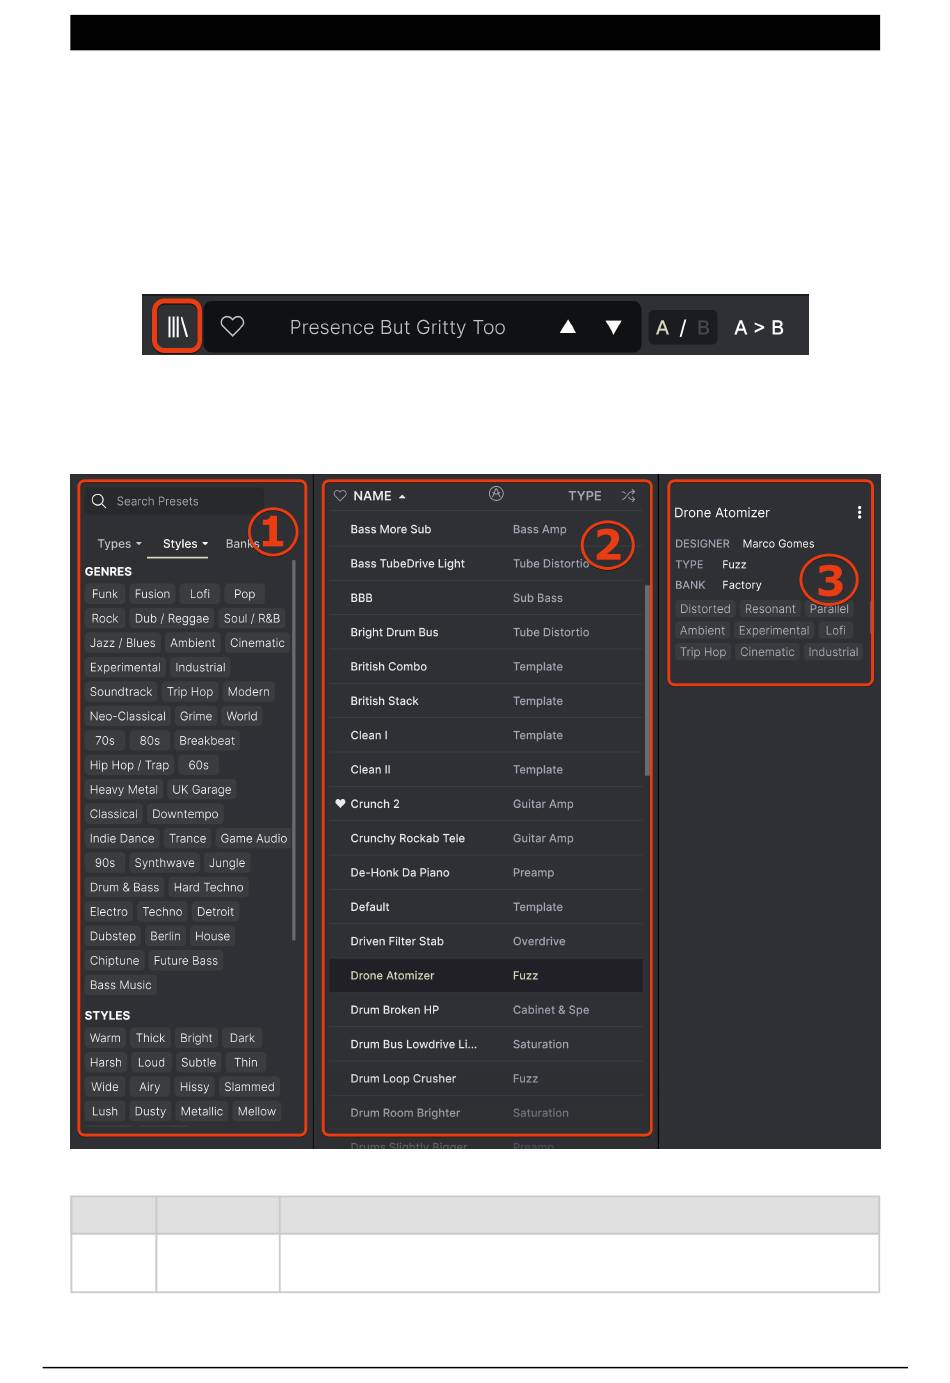Sort presets by the NAME column arrow
The width and height of the screenshot is (950, 1383).
(x=402, y=496)
